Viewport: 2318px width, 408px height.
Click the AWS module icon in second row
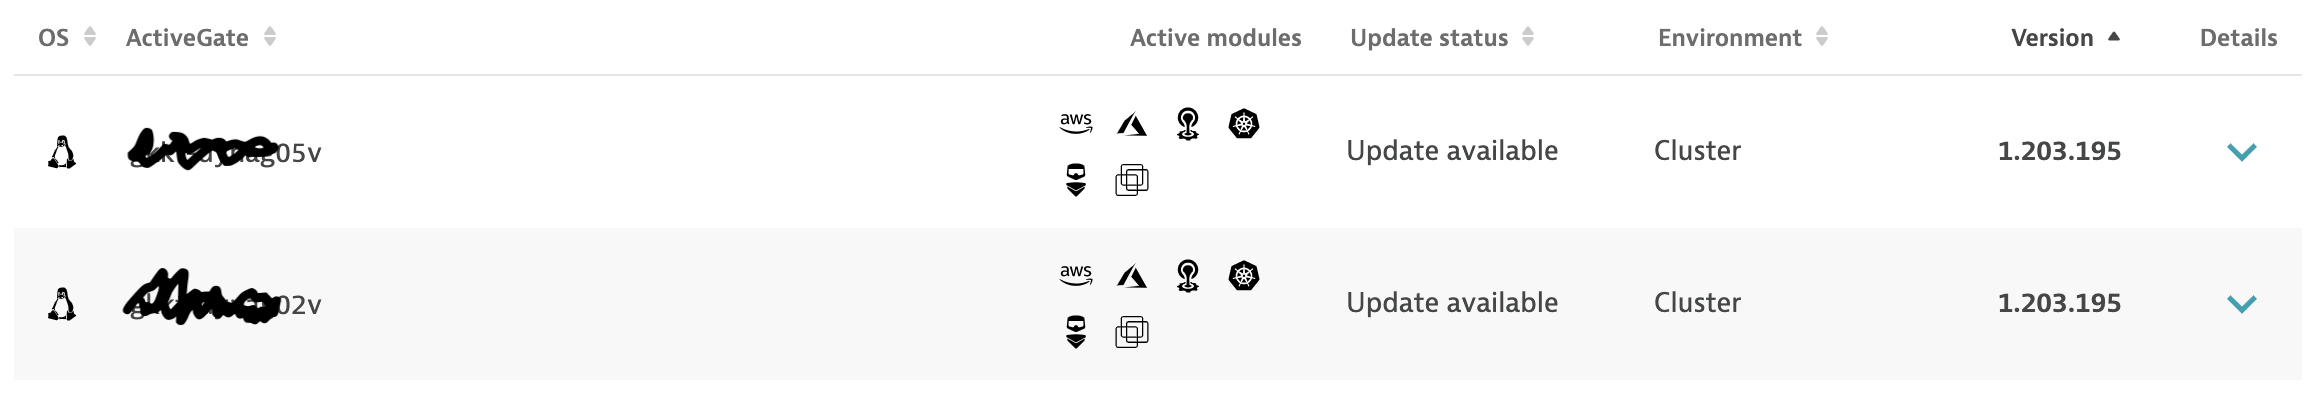pyautogui.click(x=1075, y=274)
